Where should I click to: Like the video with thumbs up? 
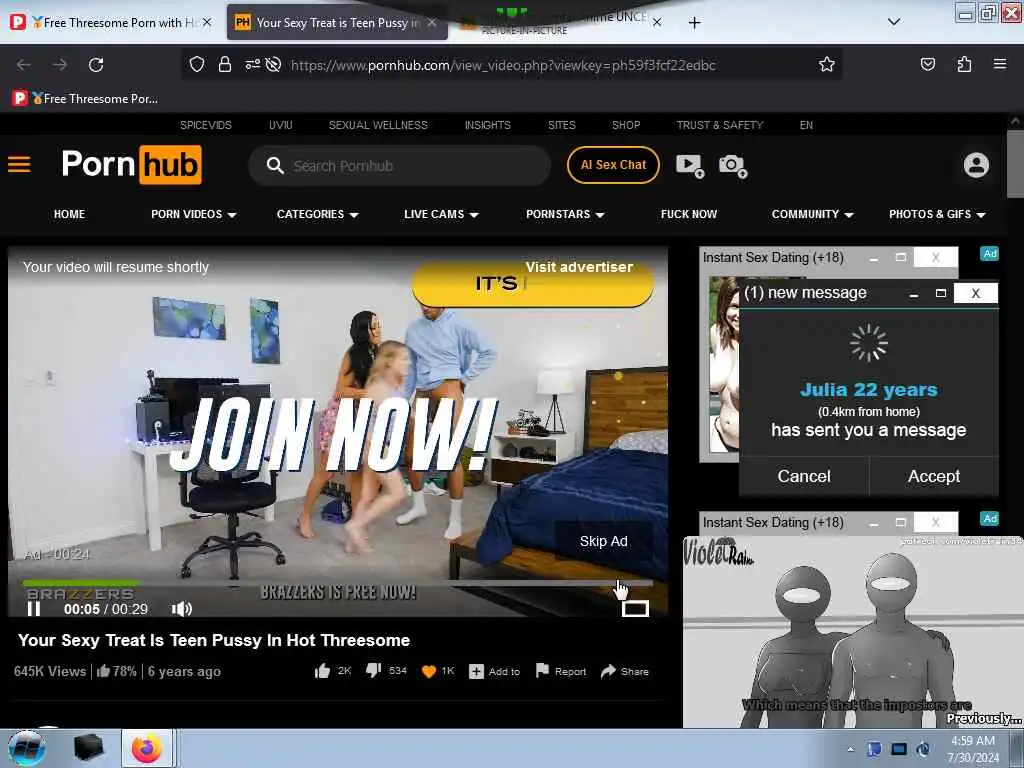coord(322,671)
